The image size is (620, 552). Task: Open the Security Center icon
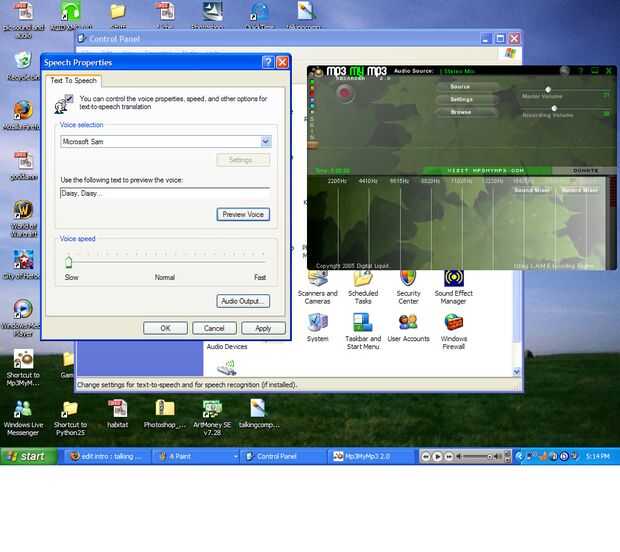coord(408,287)
